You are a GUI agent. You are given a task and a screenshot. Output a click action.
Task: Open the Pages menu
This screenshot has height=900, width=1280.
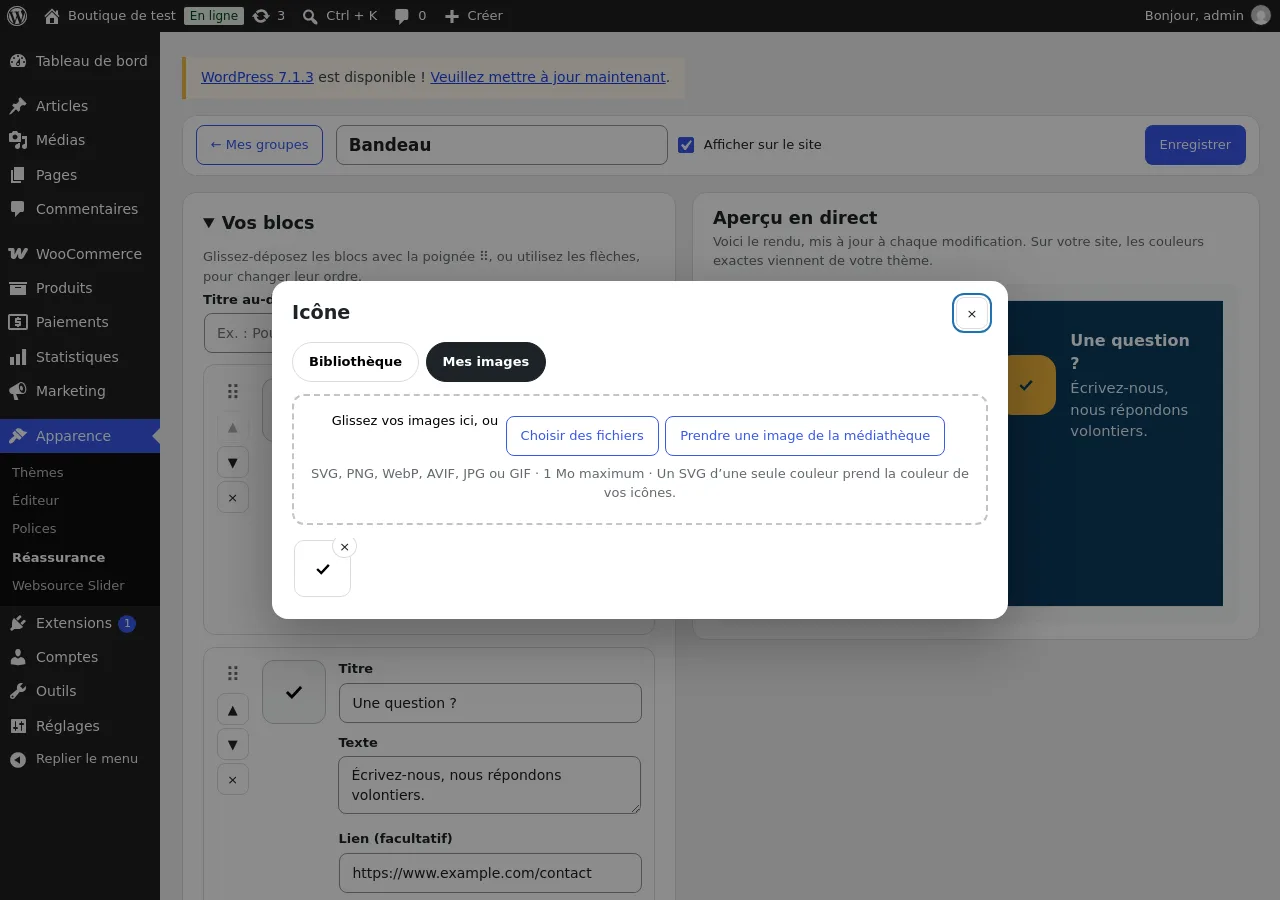[x=80, y=175]
